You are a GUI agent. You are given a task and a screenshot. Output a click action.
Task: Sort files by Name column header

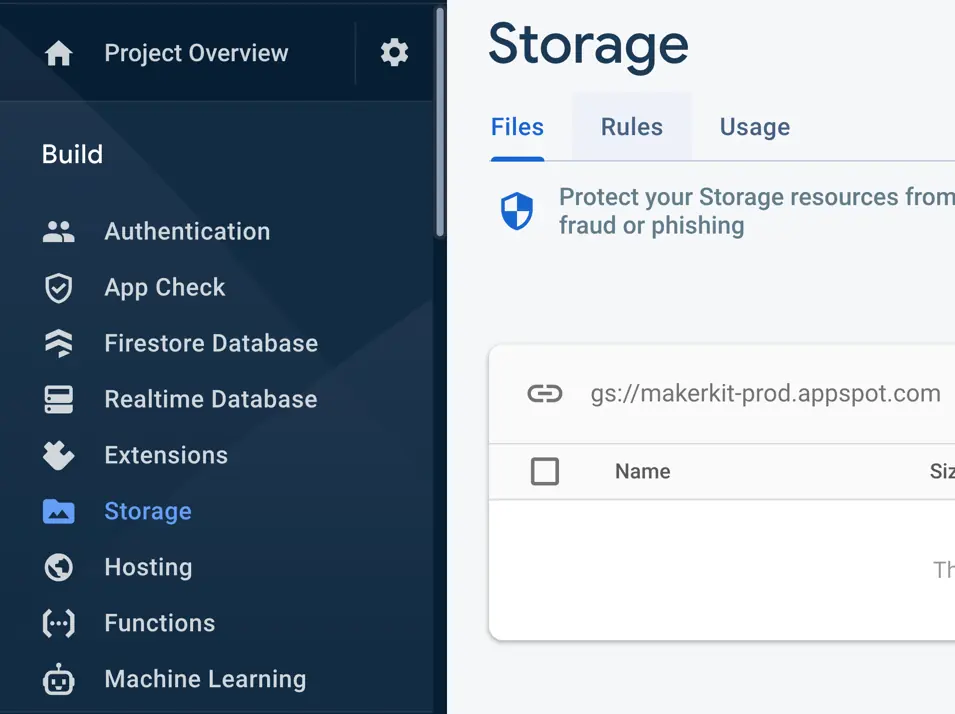pos(642,471)
